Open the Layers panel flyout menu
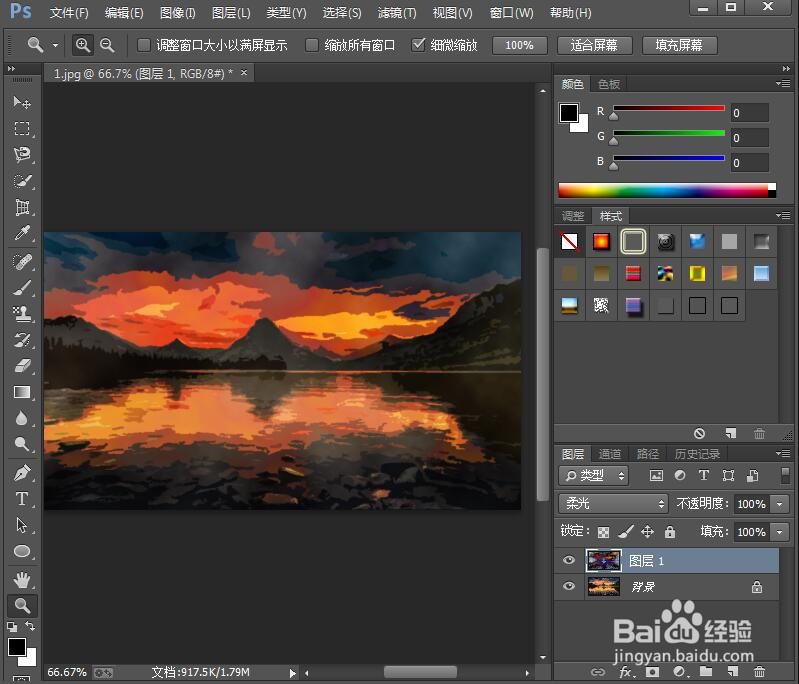The width and height of the screenshot is (799, 684). (783, 454)
